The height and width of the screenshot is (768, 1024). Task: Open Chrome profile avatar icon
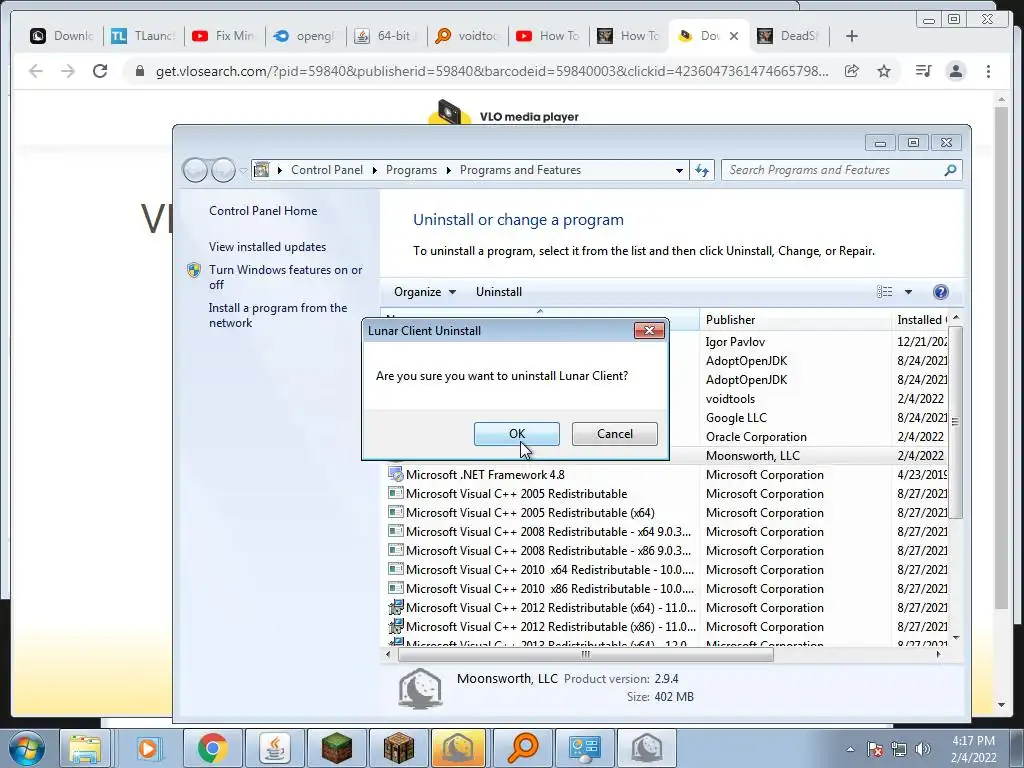tap(955, 71)
